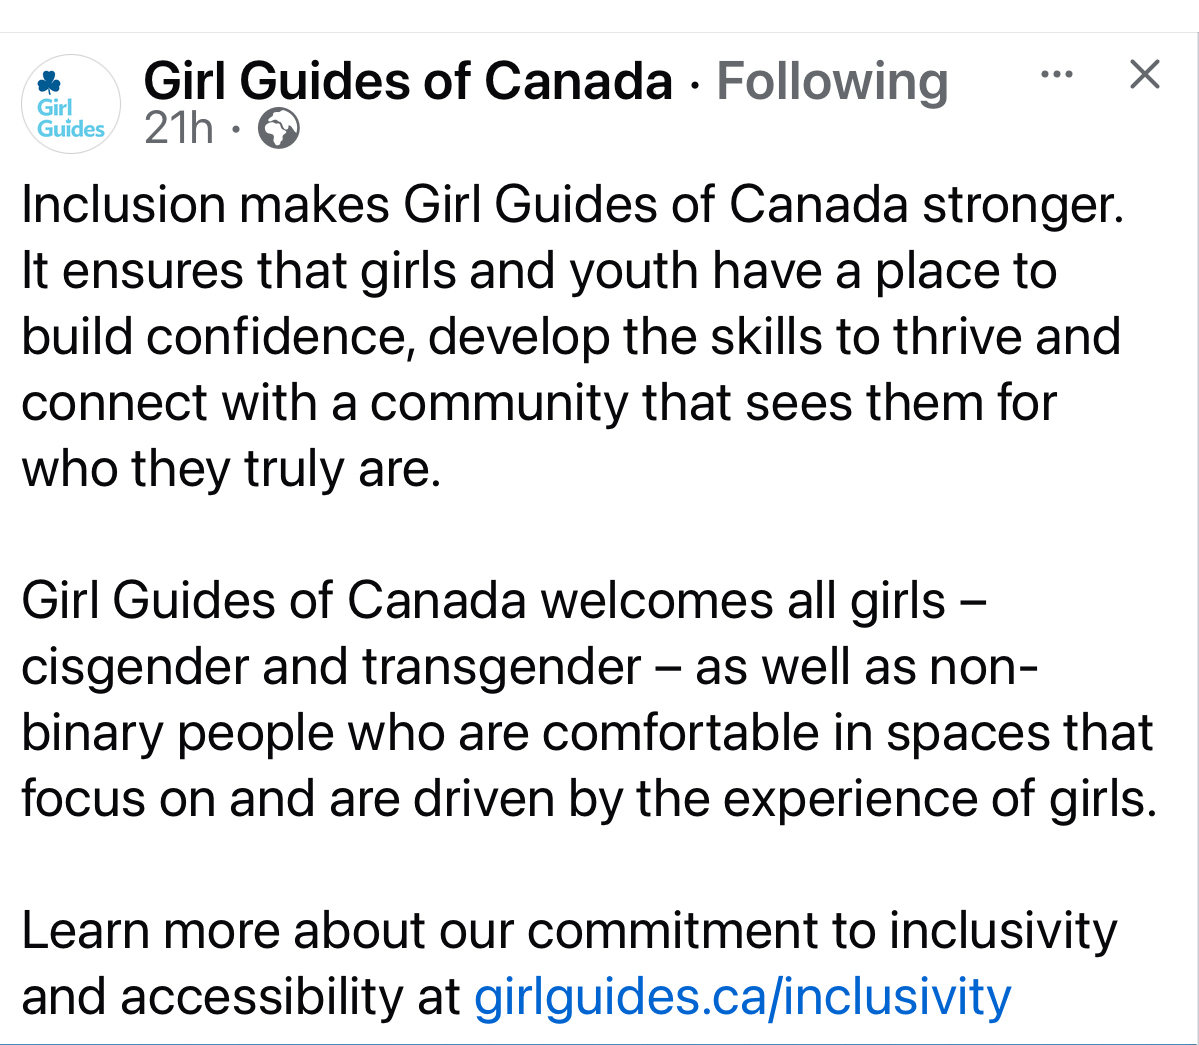
Task: Click the line "who they truly are."
Action: pyautogui.click(x=231, y=469)
